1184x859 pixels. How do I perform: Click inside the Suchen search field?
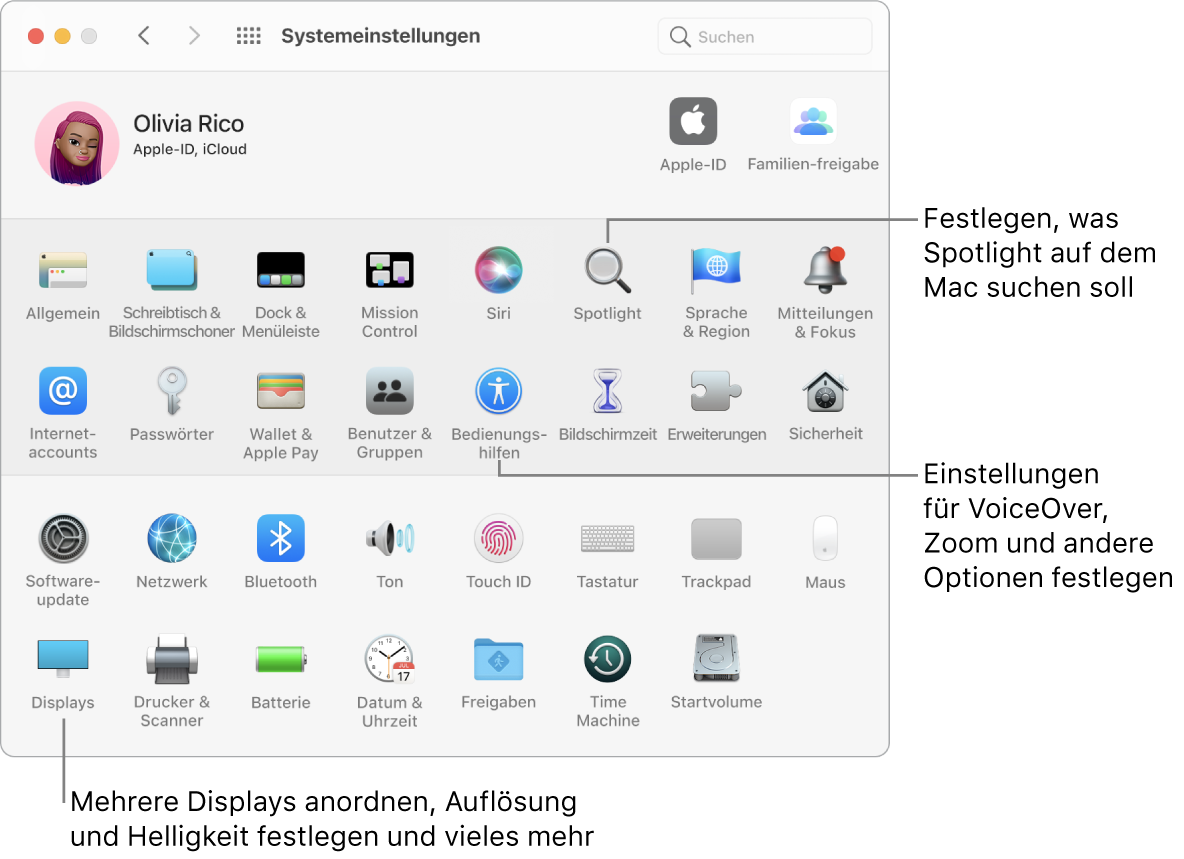765,36
